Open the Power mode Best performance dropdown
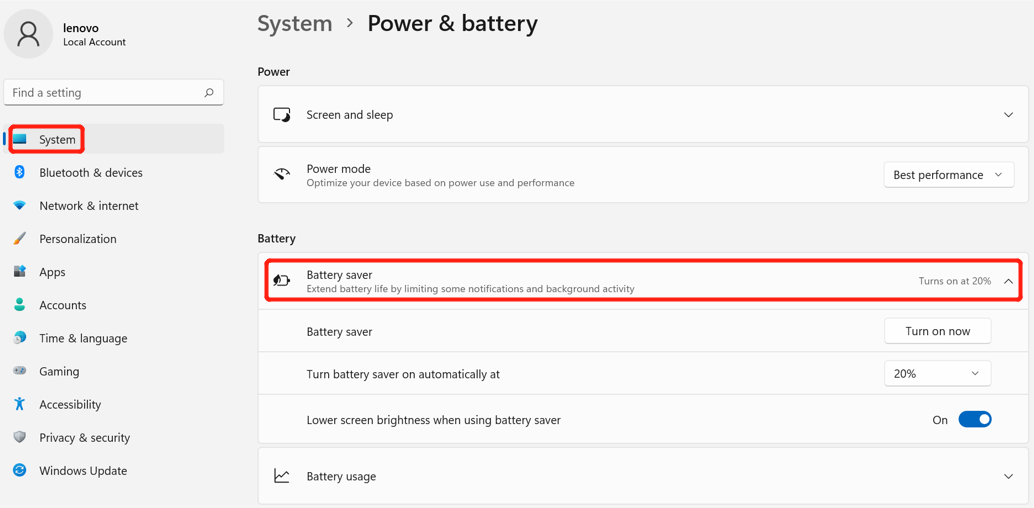This screenshot has width=1034, height=508. [x=948, y=175]
